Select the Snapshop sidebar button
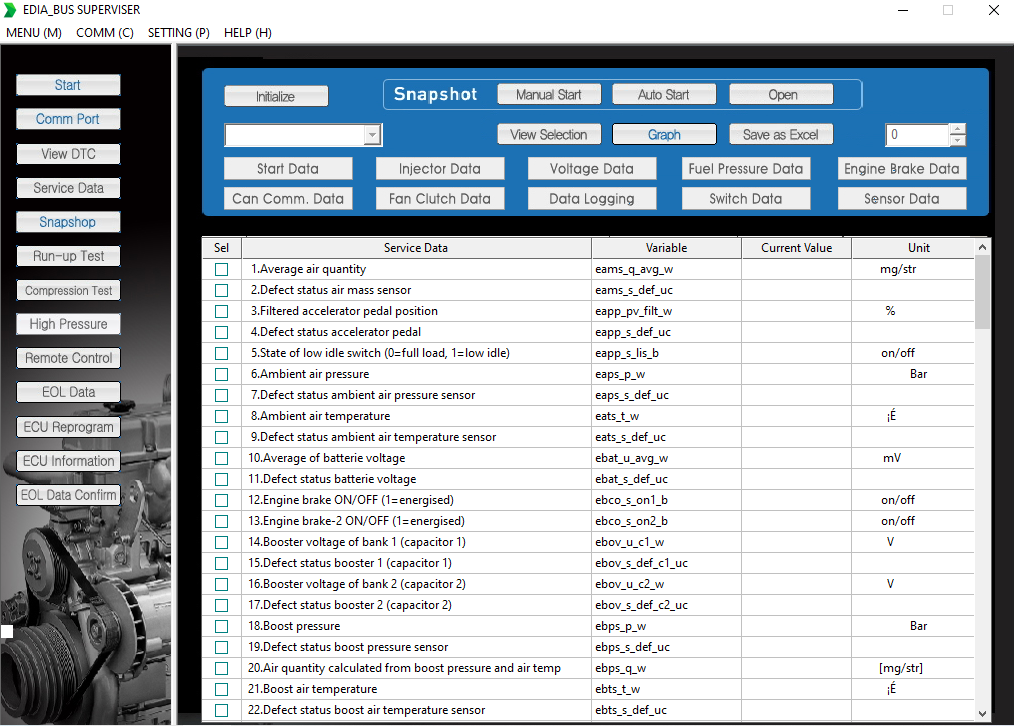Screen dimensions: 1014x726 click(x=68, y=222)
